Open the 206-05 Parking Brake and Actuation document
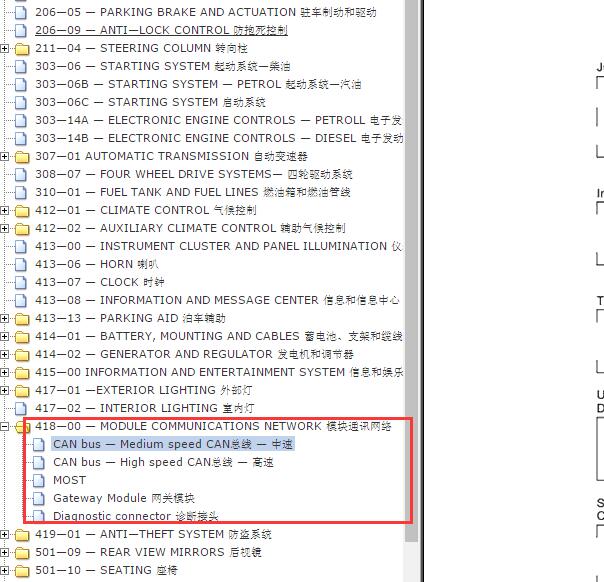The image size is (604, 582). [x=206, y=12]
